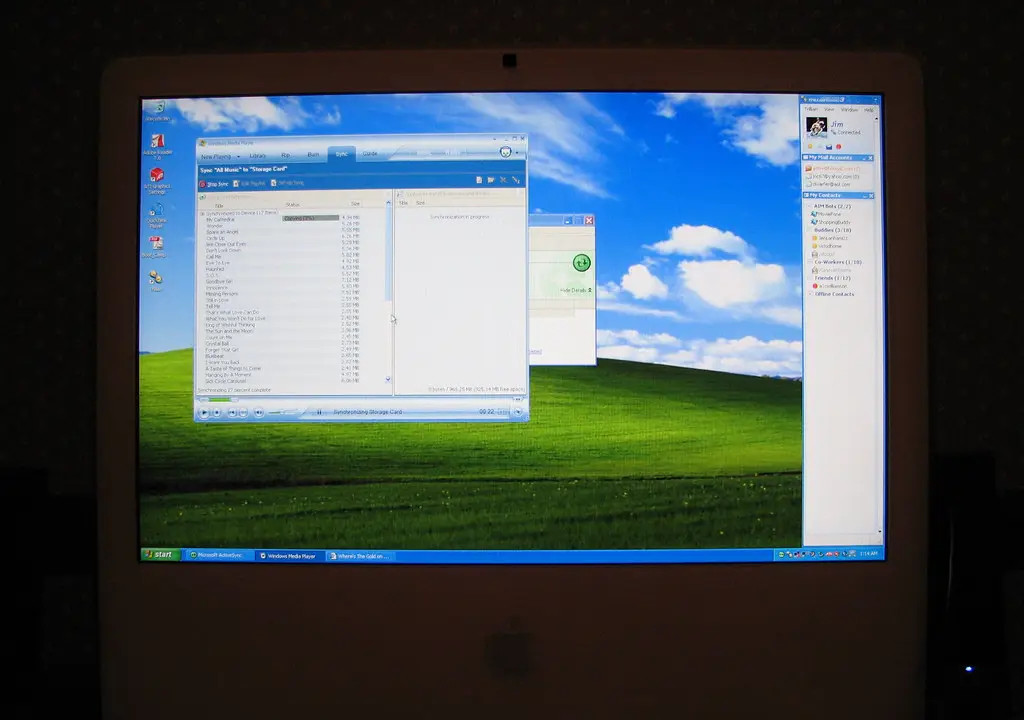Click the Stop Sync icon in Media Player

tap(202, 184)
